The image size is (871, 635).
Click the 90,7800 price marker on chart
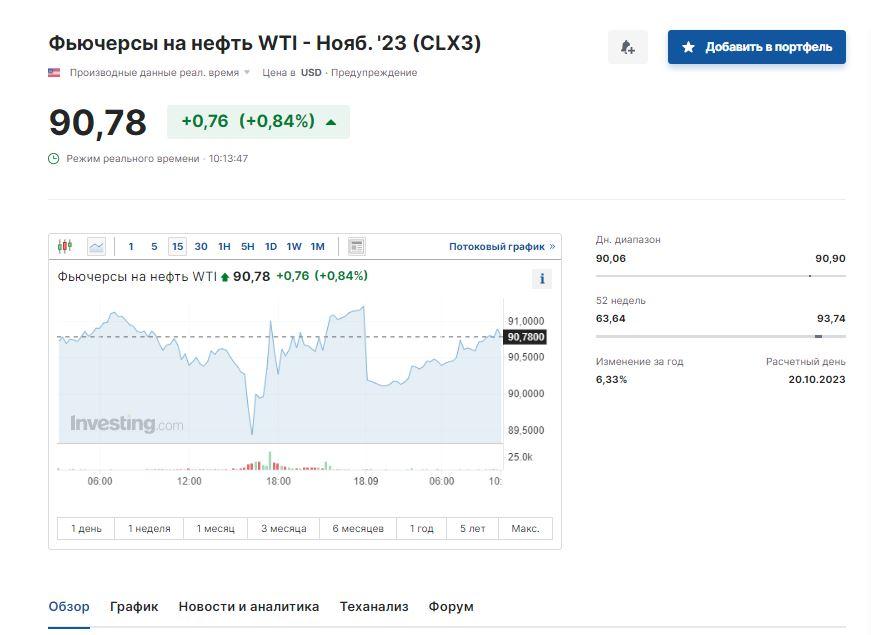click(x=525, y=337)
